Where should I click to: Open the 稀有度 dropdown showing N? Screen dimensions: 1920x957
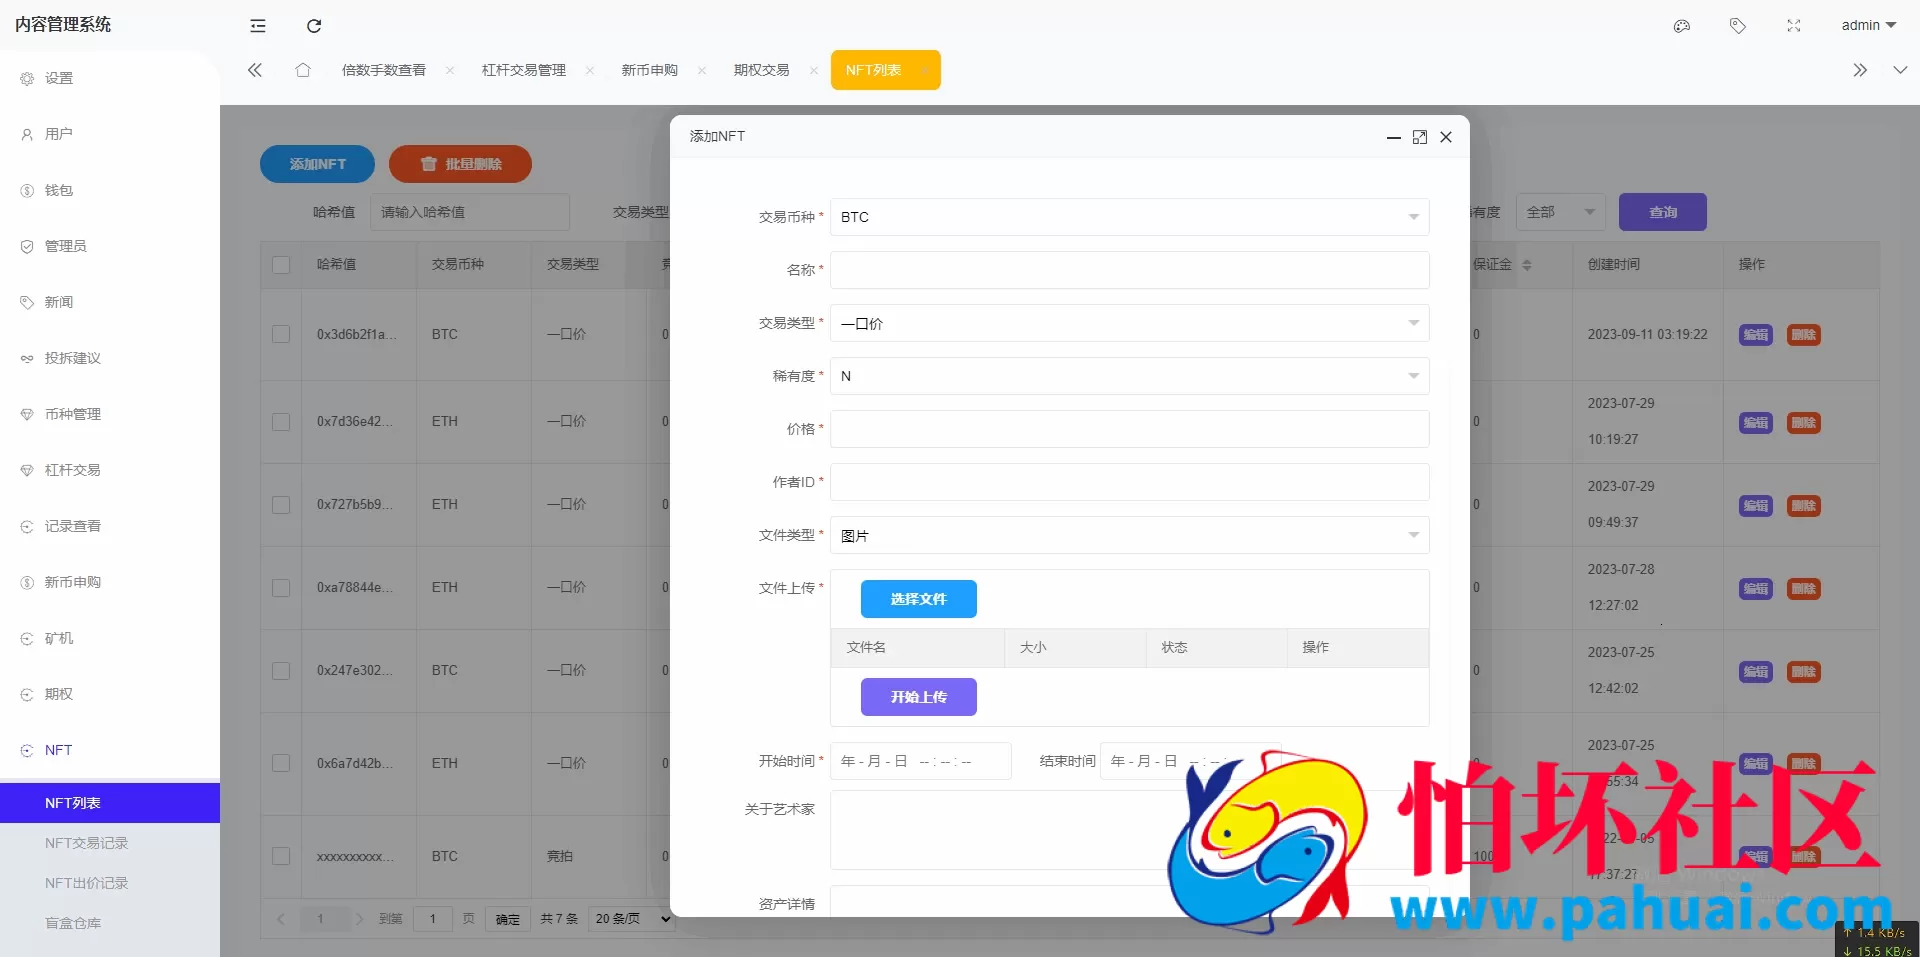[1130, 376]
